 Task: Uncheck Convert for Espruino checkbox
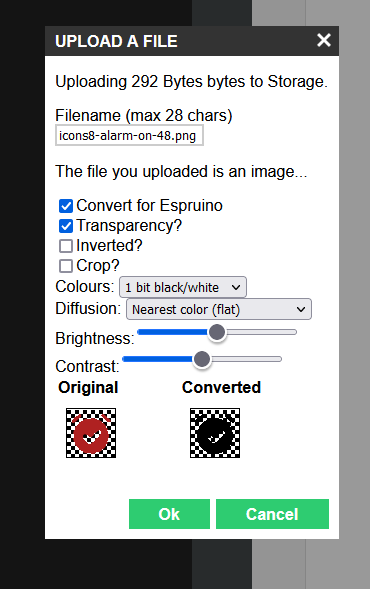click(x=66, y=206)
